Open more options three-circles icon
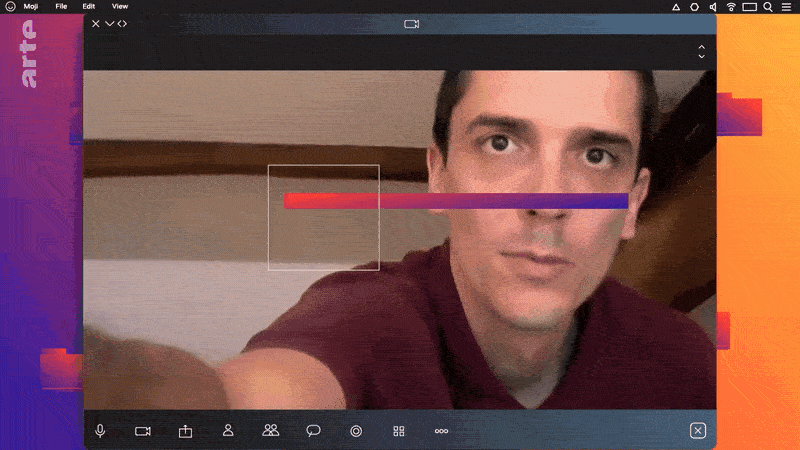Image resolution: width=800 pixels, height=450 pixels. (x=441, y=431)
